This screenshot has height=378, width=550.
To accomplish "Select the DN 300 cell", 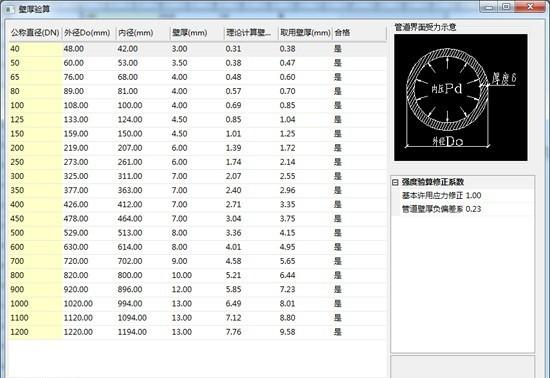I will (x=35, y=176).
